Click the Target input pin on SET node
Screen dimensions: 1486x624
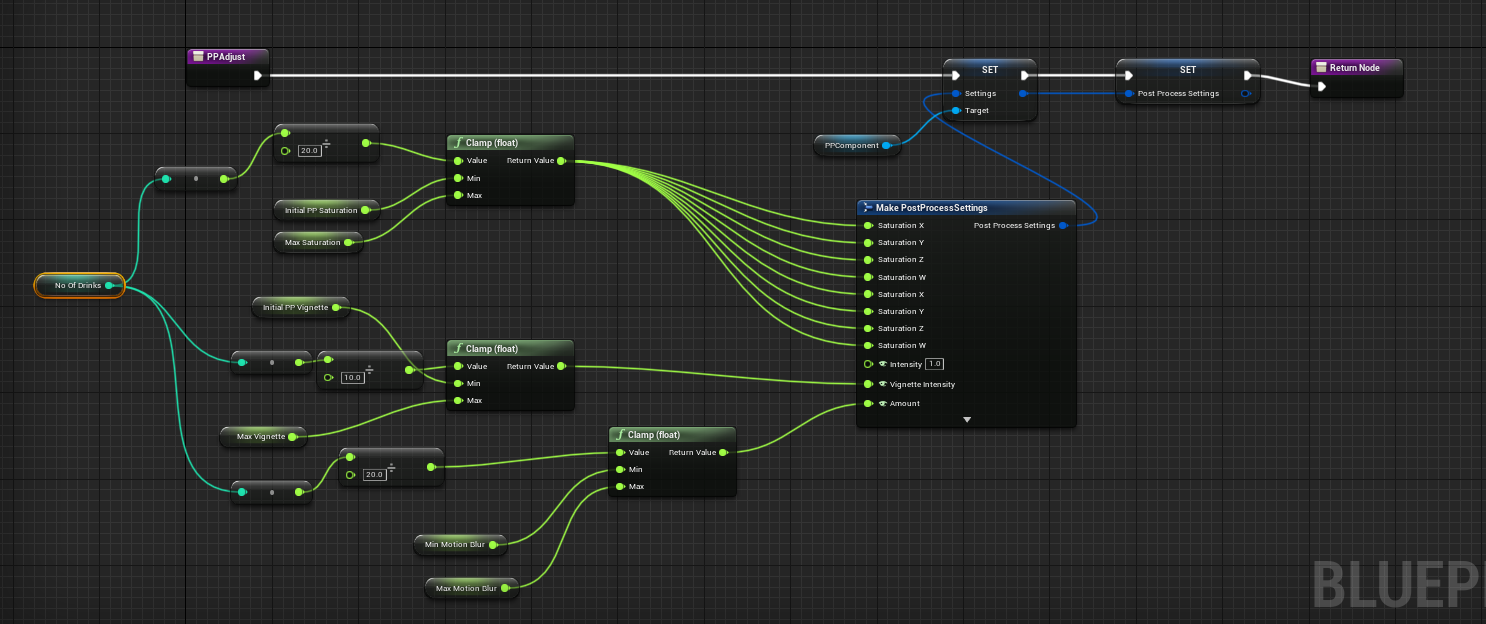[x=956, y=111]
